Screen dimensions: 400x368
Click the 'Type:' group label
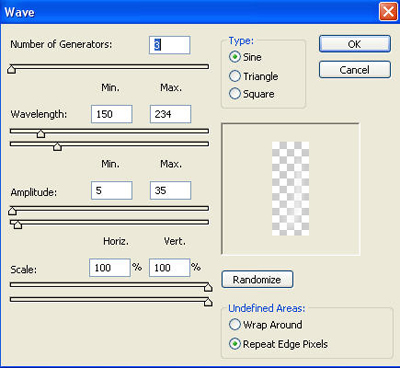(241, 41)
